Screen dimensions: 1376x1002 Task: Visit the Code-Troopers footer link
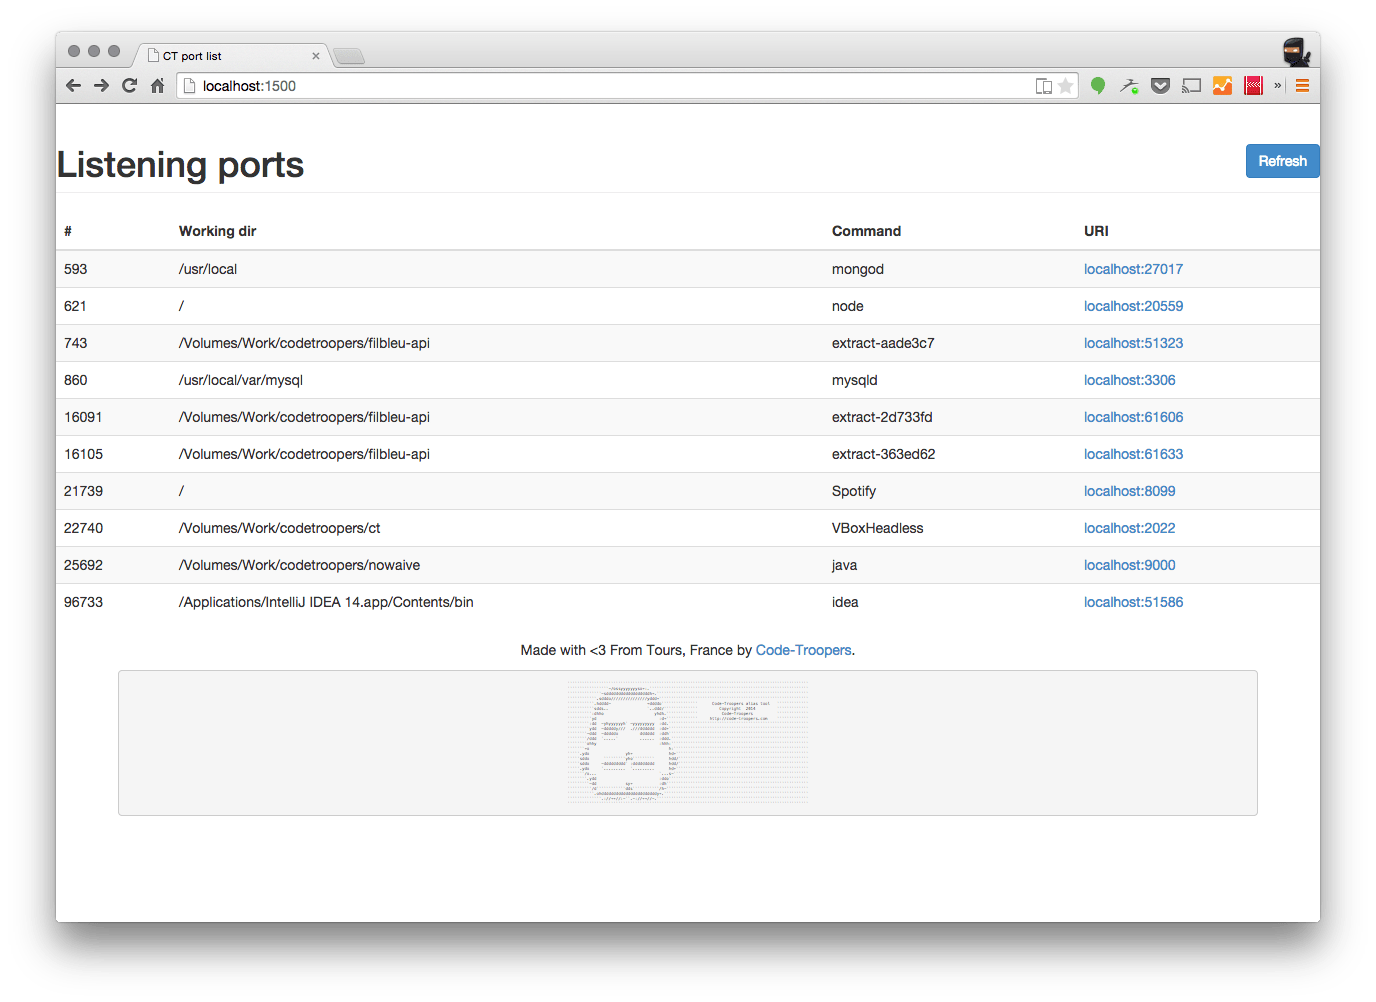tap(803, 650)
